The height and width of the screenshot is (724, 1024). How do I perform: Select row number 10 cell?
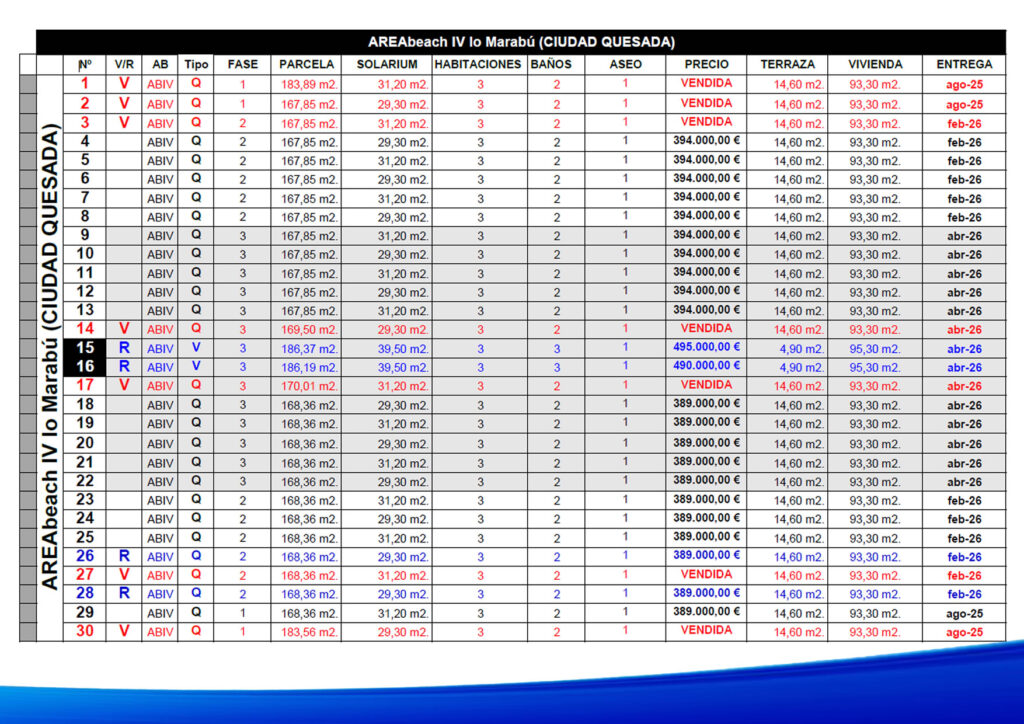(84, 254)
